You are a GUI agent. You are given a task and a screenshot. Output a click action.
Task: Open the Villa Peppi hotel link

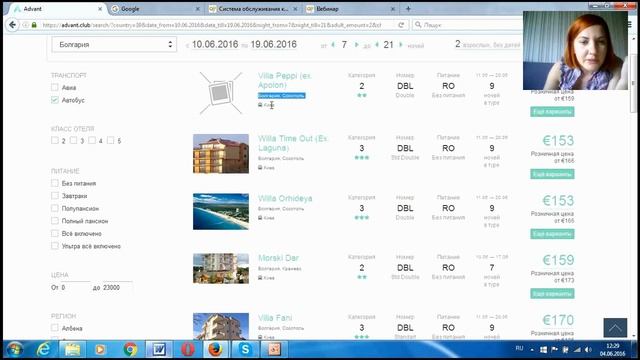click(284, 80)
